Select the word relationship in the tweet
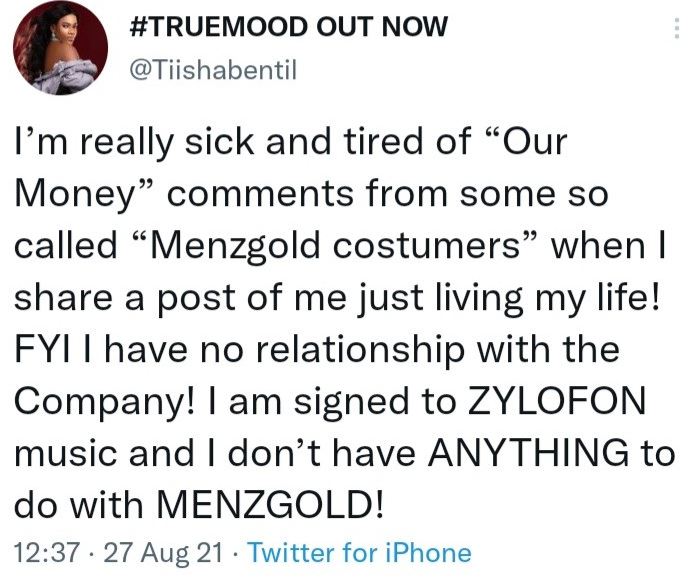 [x=360, y=351]
